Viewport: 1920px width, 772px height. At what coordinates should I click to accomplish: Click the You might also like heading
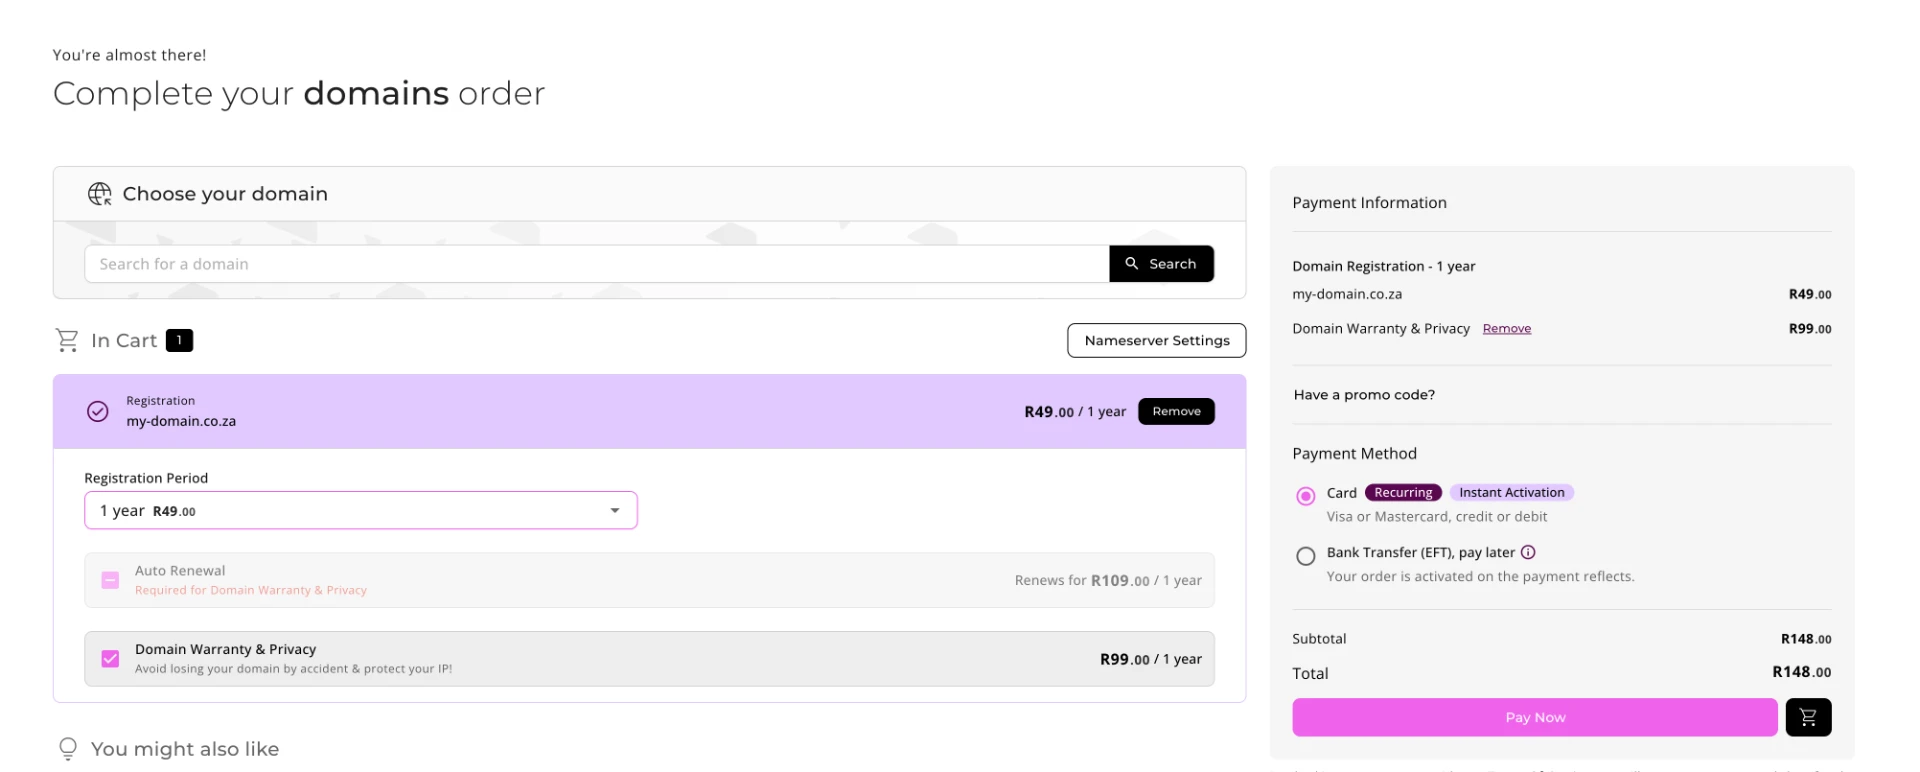point(185,749)
